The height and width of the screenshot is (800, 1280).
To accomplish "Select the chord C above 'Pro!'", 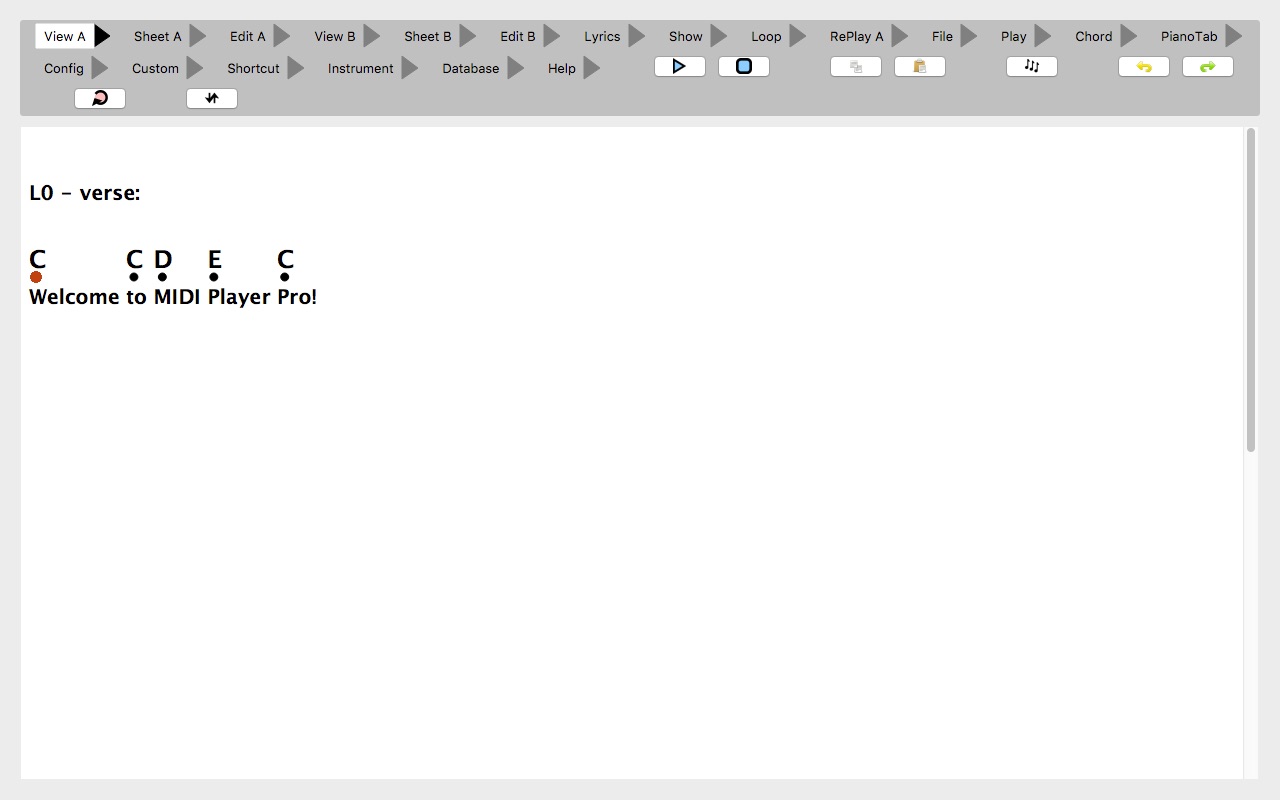I will coord(286,259).
